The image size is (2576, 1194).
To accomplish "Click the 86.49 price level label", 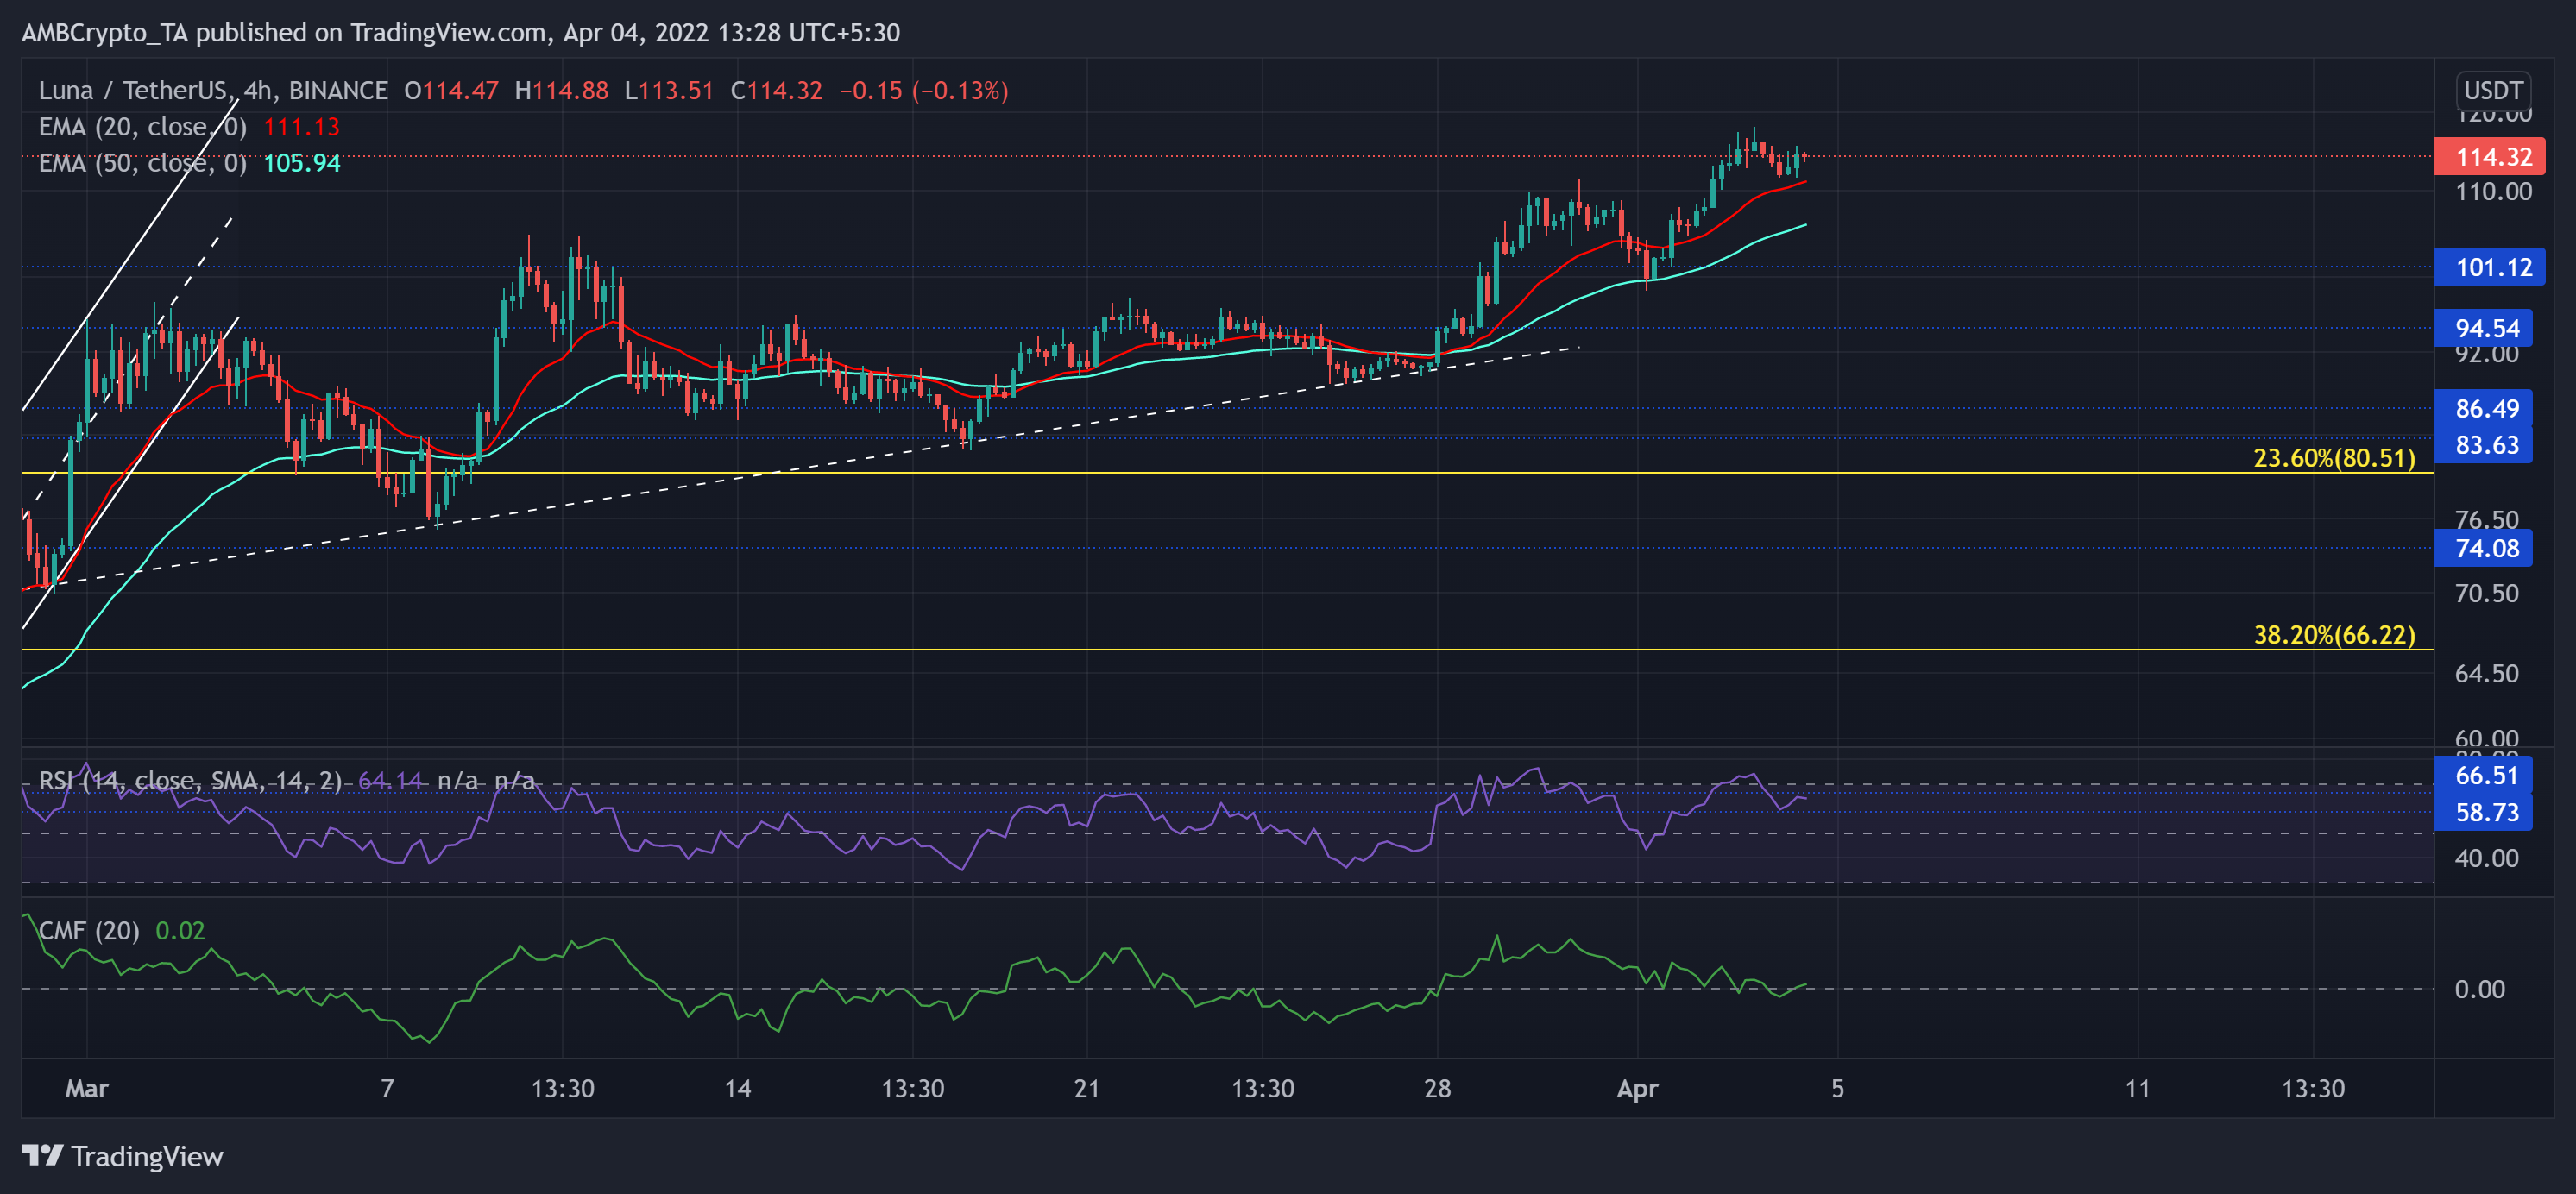I will [2486, 408].
